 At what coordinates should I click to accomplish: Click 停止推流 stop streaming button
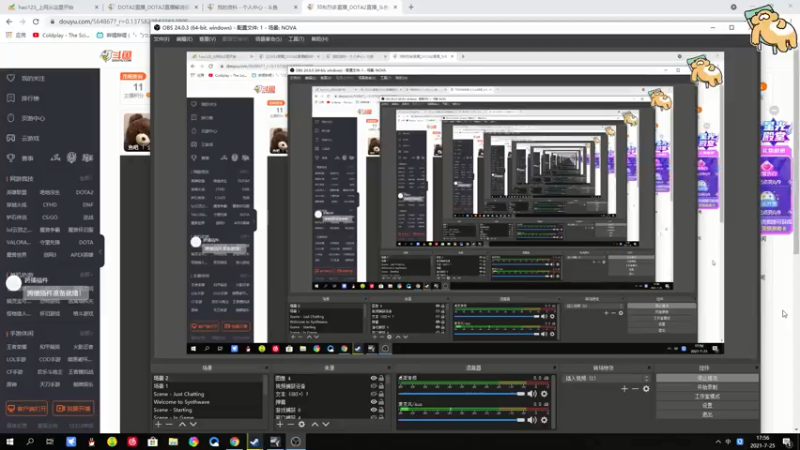coord(707,378)
